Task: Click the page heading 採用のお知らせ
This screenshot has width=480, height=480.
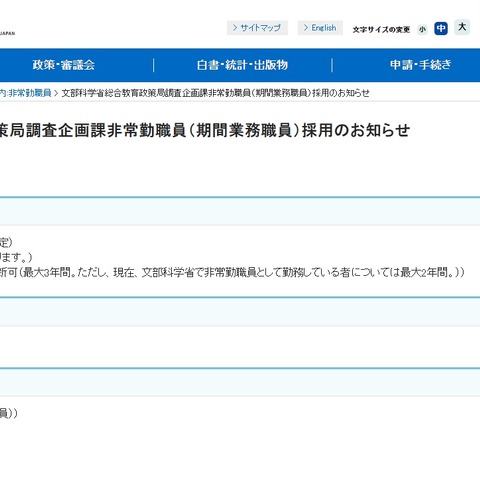Action: coord(356,130)
